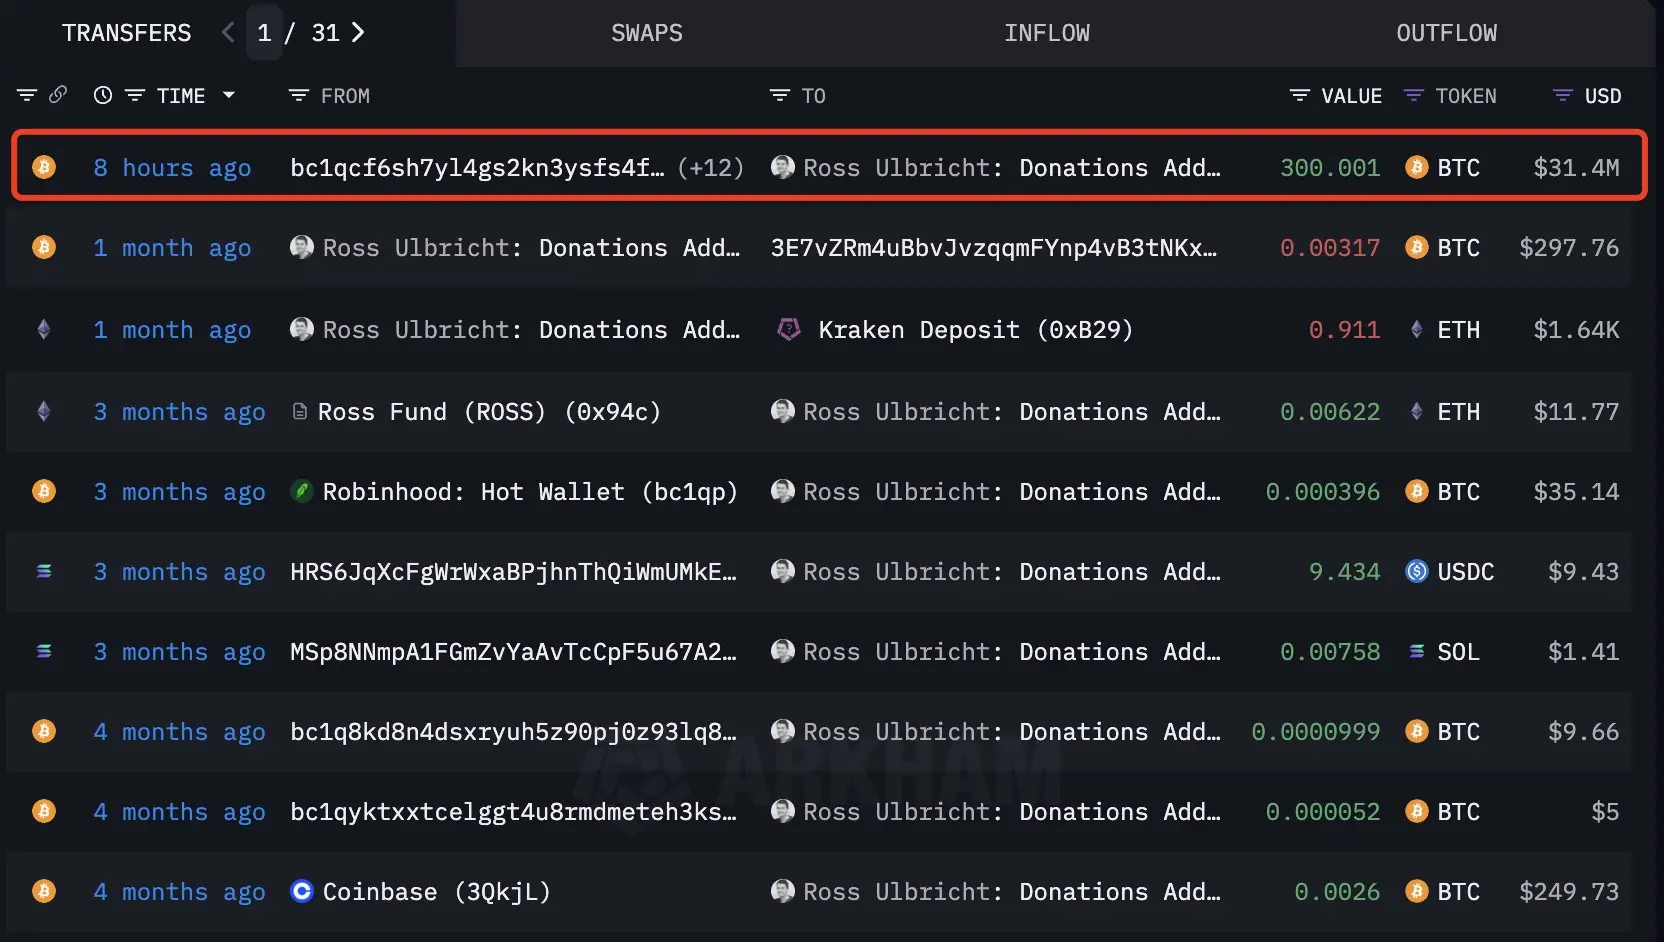Image resolution: width=1664 pixels, height=942 pixels.
Task: Click the BTC token icon in $9.66 row
Action: (x=1416, y=731)
